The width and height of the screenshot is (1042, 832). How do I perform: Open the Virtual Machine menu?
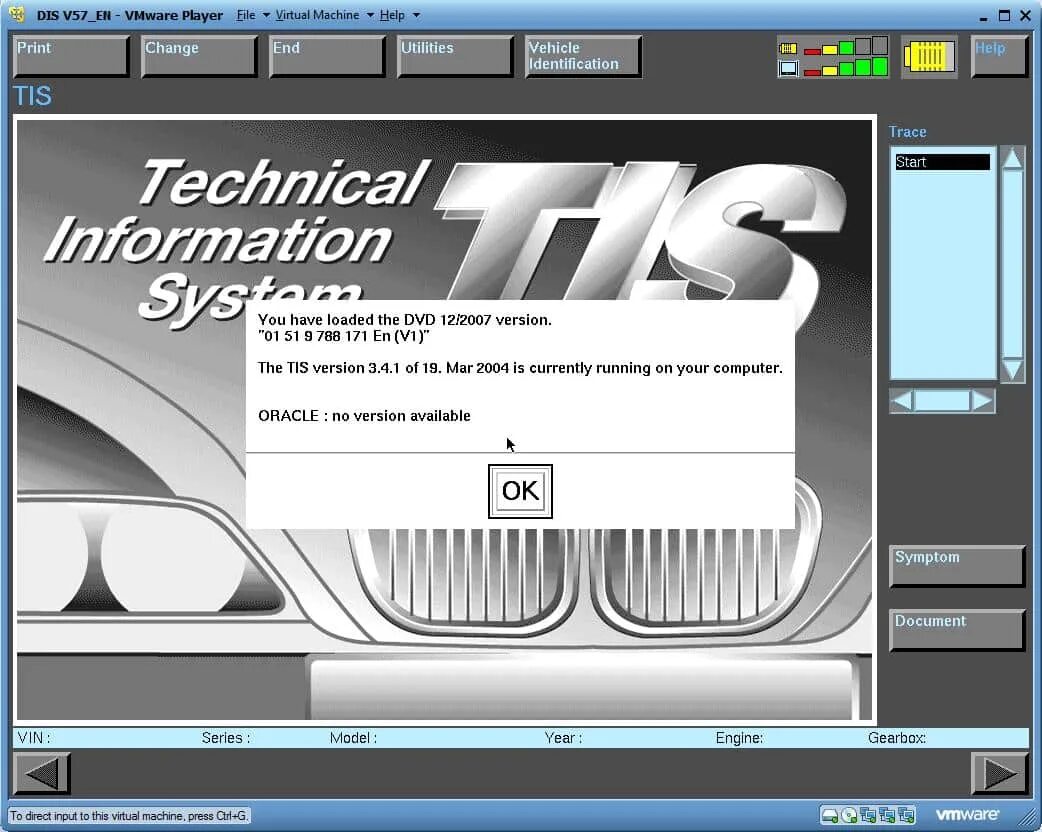click(317, 15)
